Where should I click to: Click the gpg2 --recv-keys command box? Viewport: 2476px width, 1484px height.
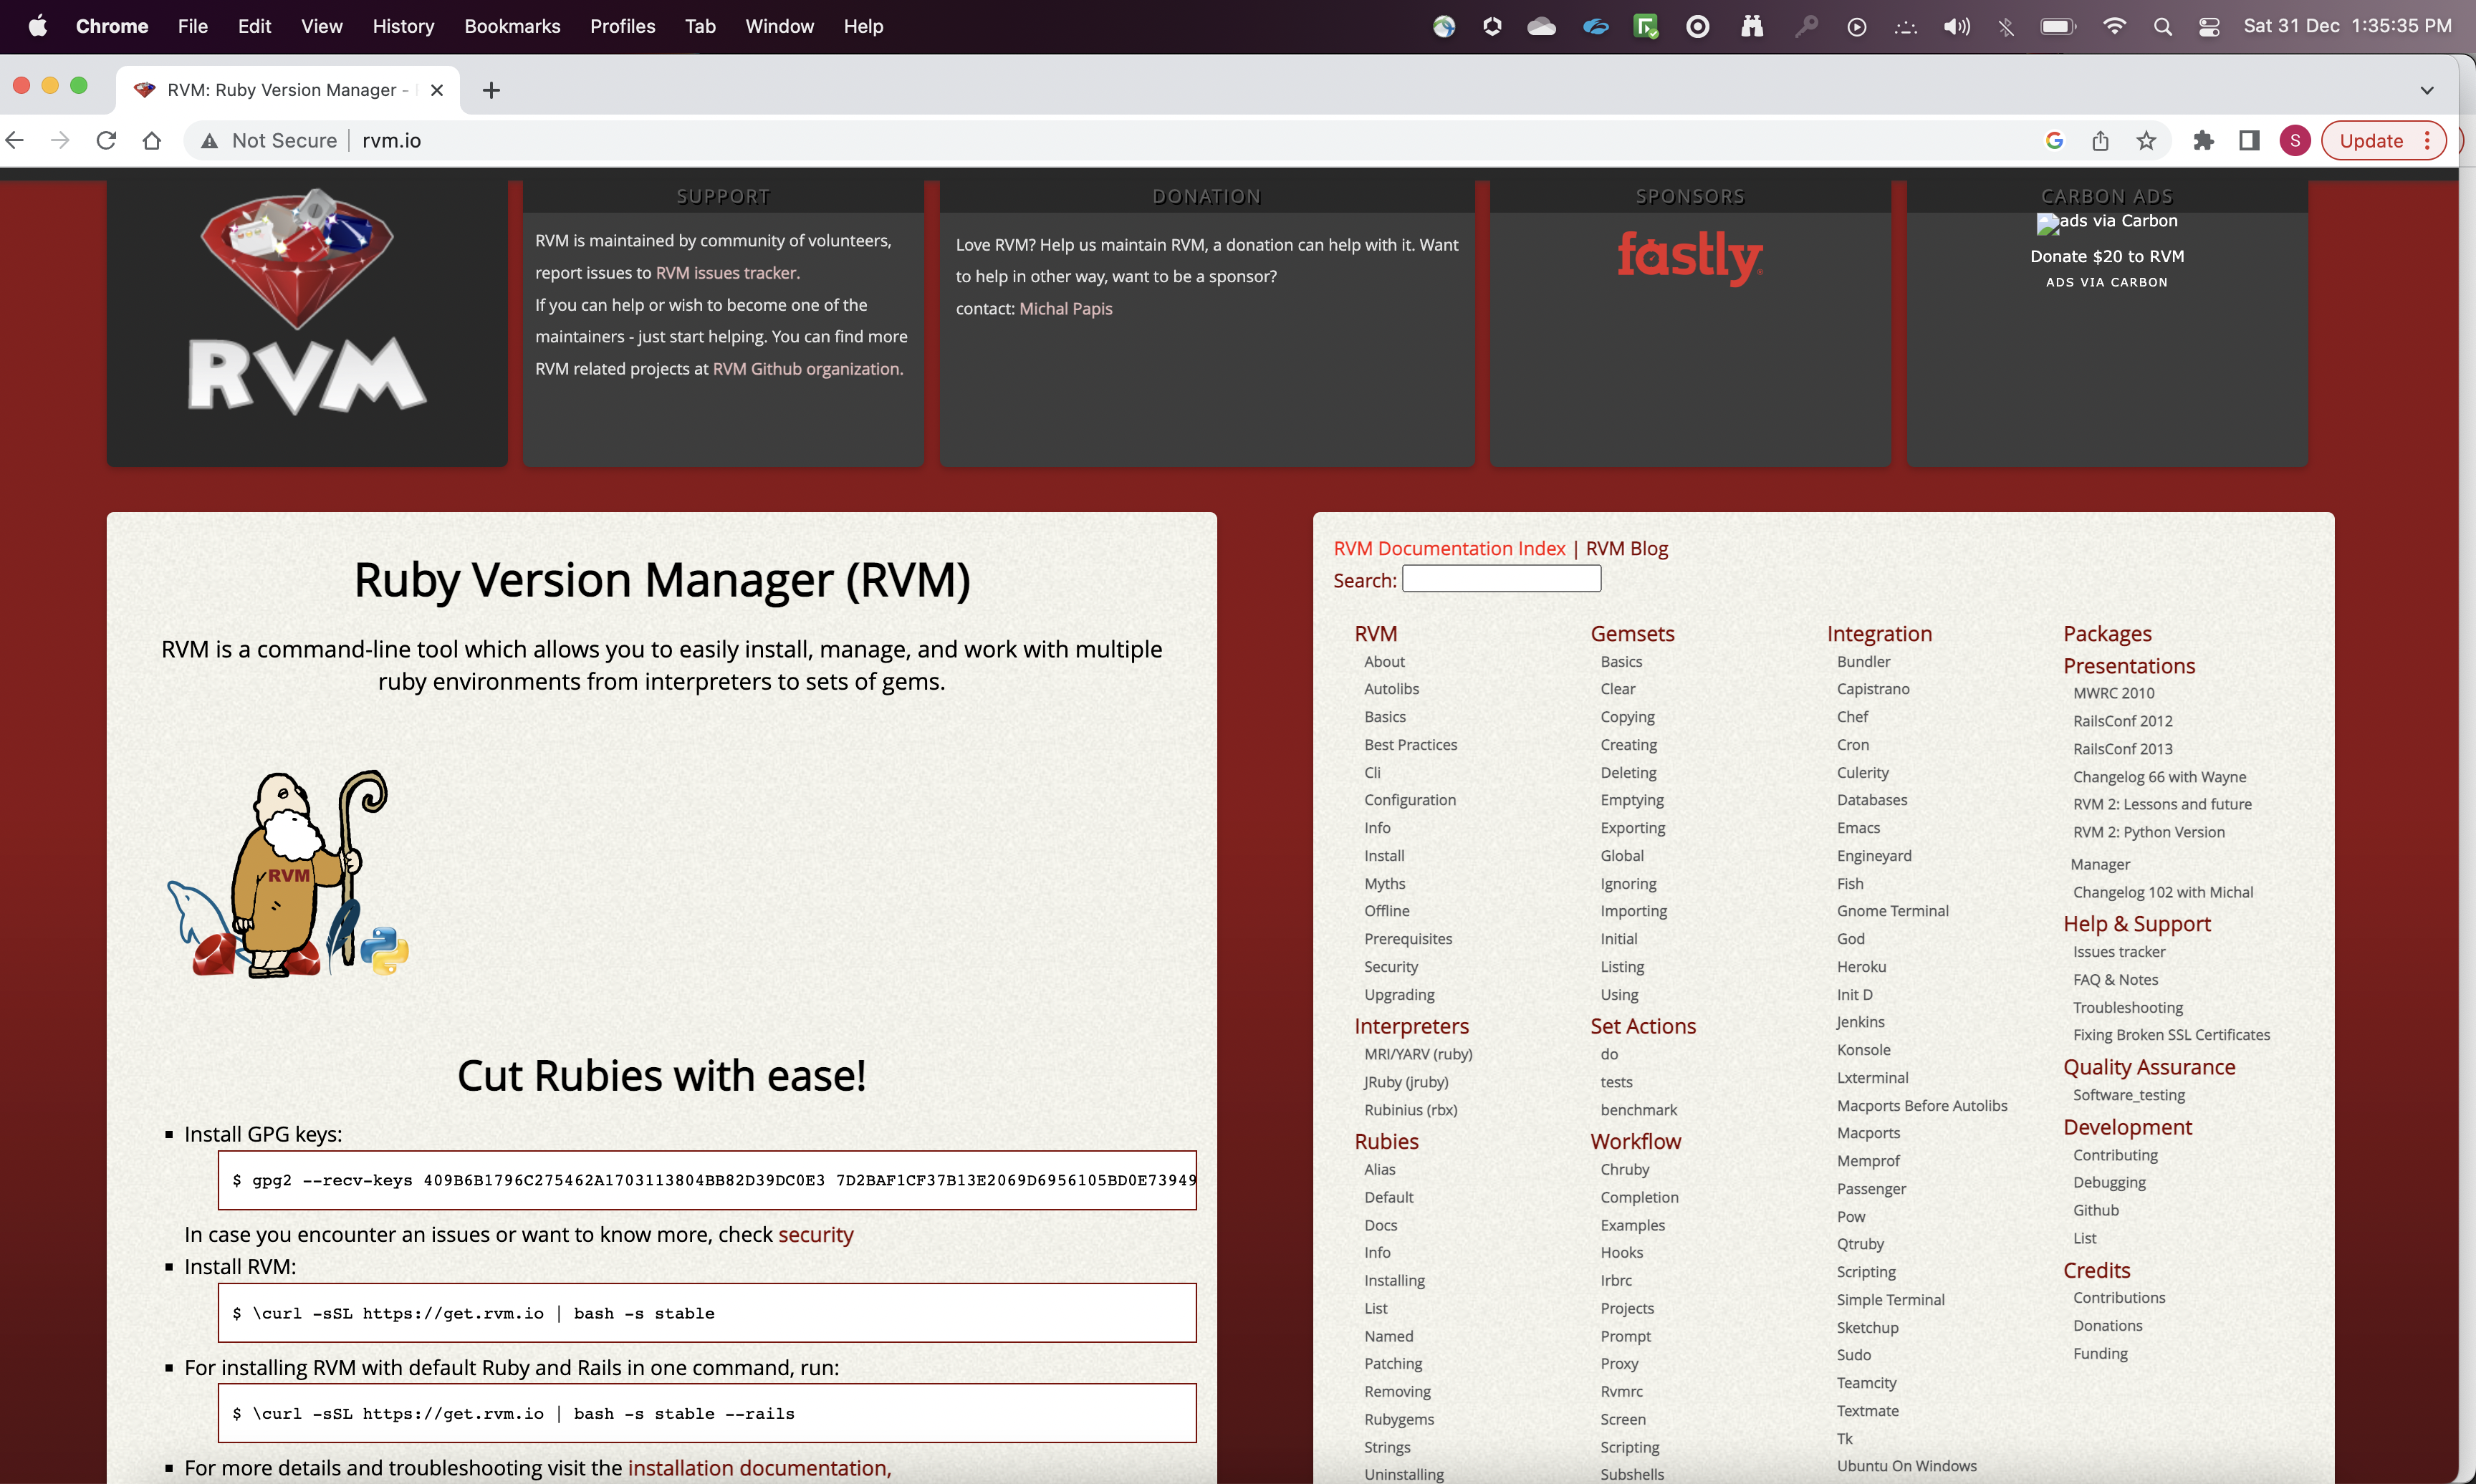(x=707, y=1180)
